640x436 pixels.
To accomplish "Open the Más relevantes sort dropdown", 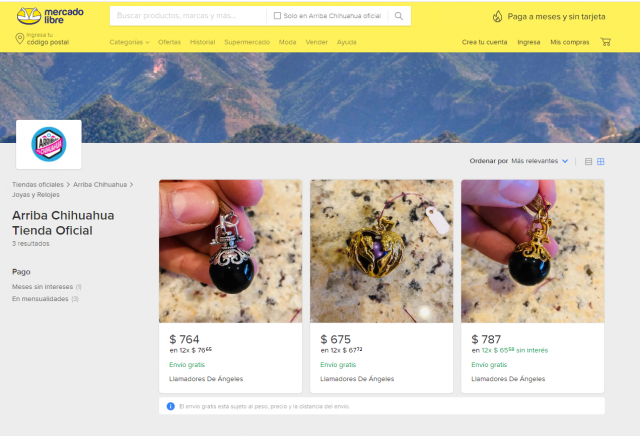I will [x=539, y=161].
